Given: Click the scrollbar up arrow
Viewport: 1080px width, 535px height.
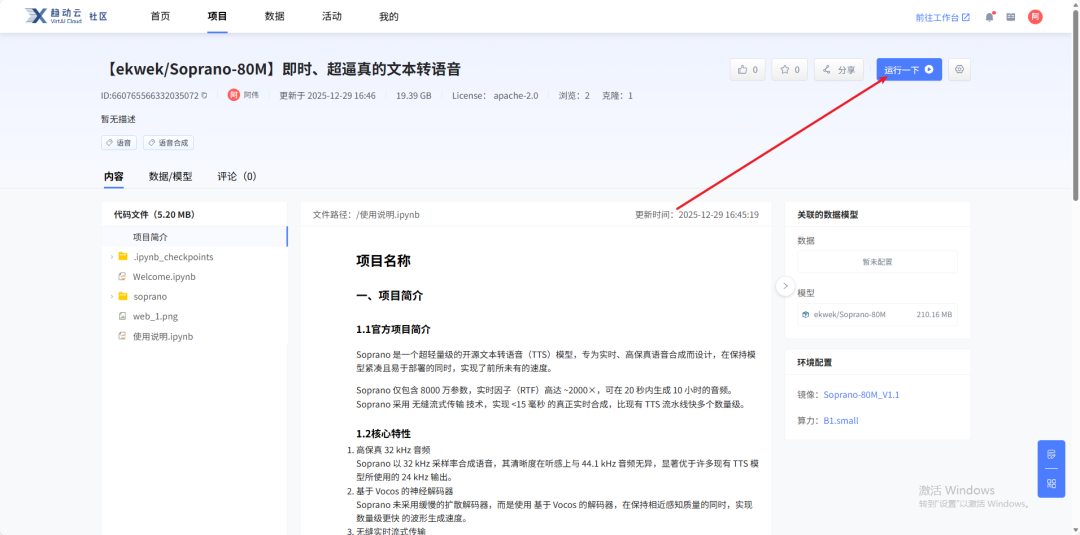Looking at the screenshot, I should (1074, 4).
